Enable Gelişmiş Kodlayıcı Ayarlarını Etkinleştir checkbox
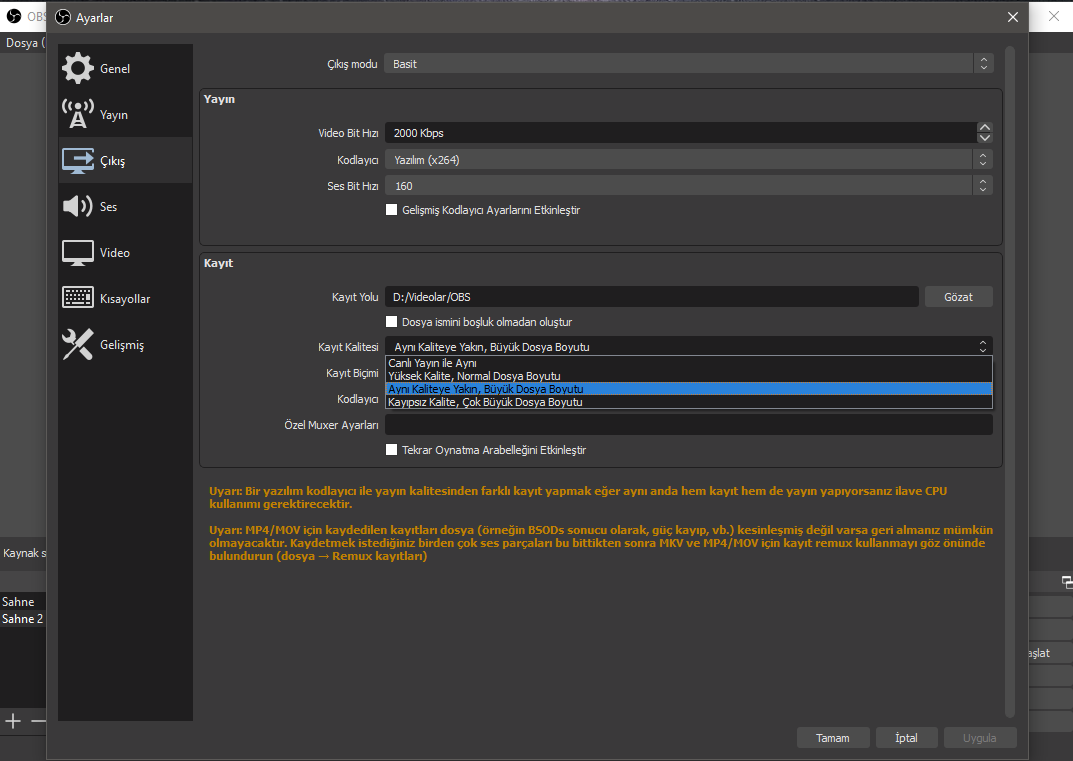The image size is (1073, 761). 391,210
